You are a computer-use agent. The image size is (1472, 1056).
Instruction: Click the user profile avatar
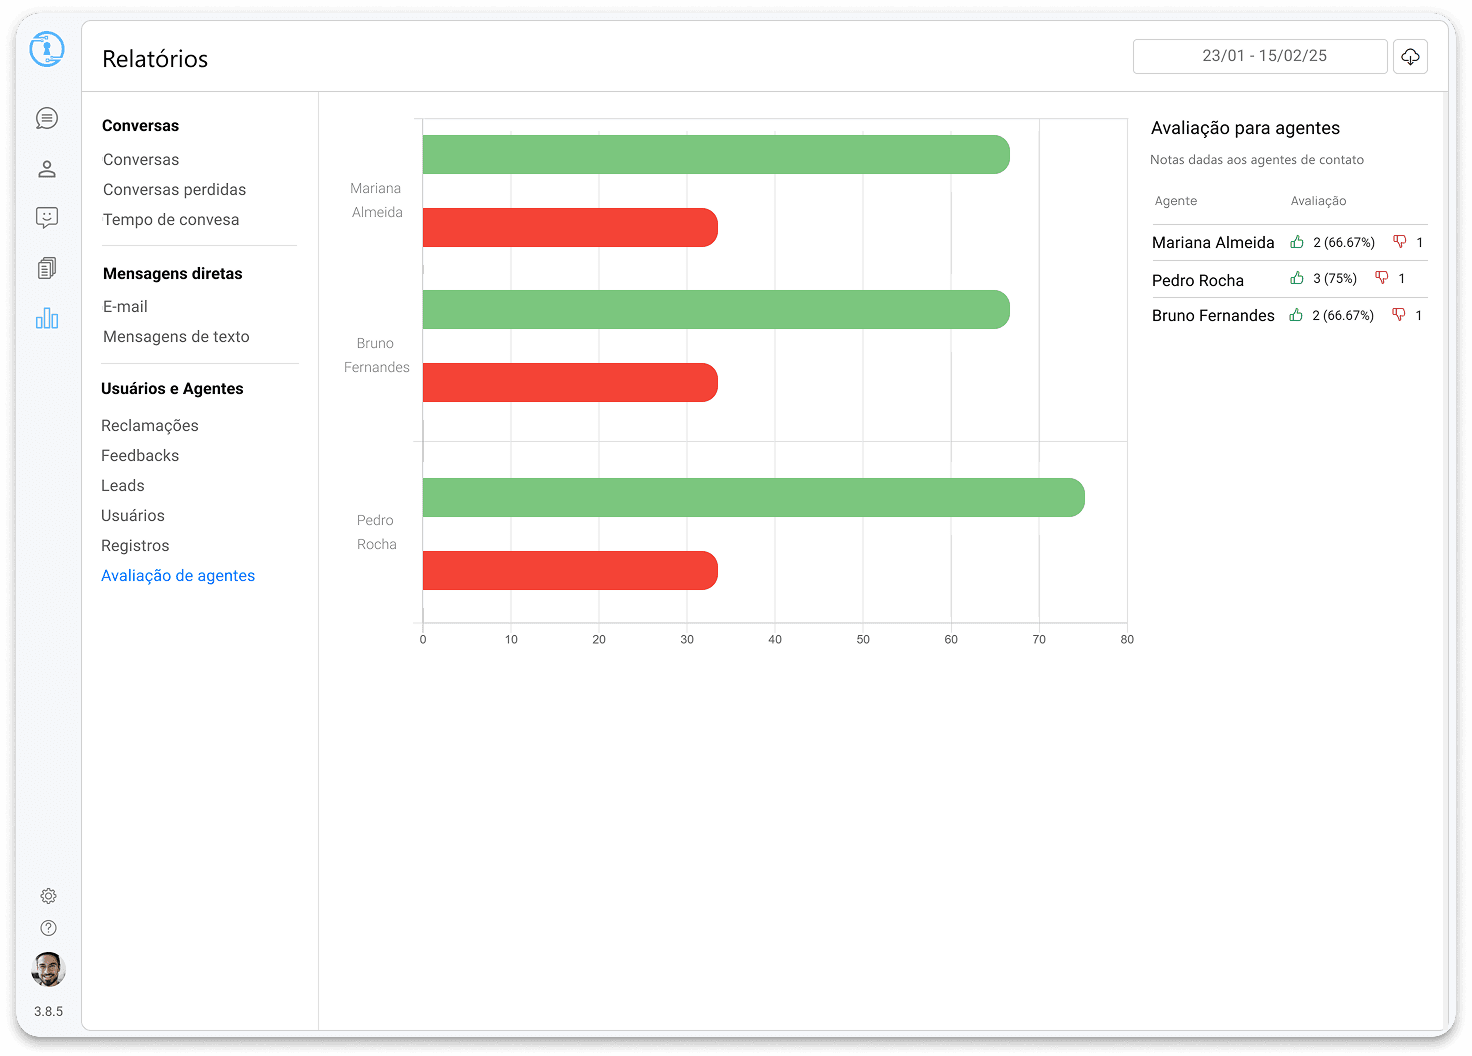[x=48, y=969]
